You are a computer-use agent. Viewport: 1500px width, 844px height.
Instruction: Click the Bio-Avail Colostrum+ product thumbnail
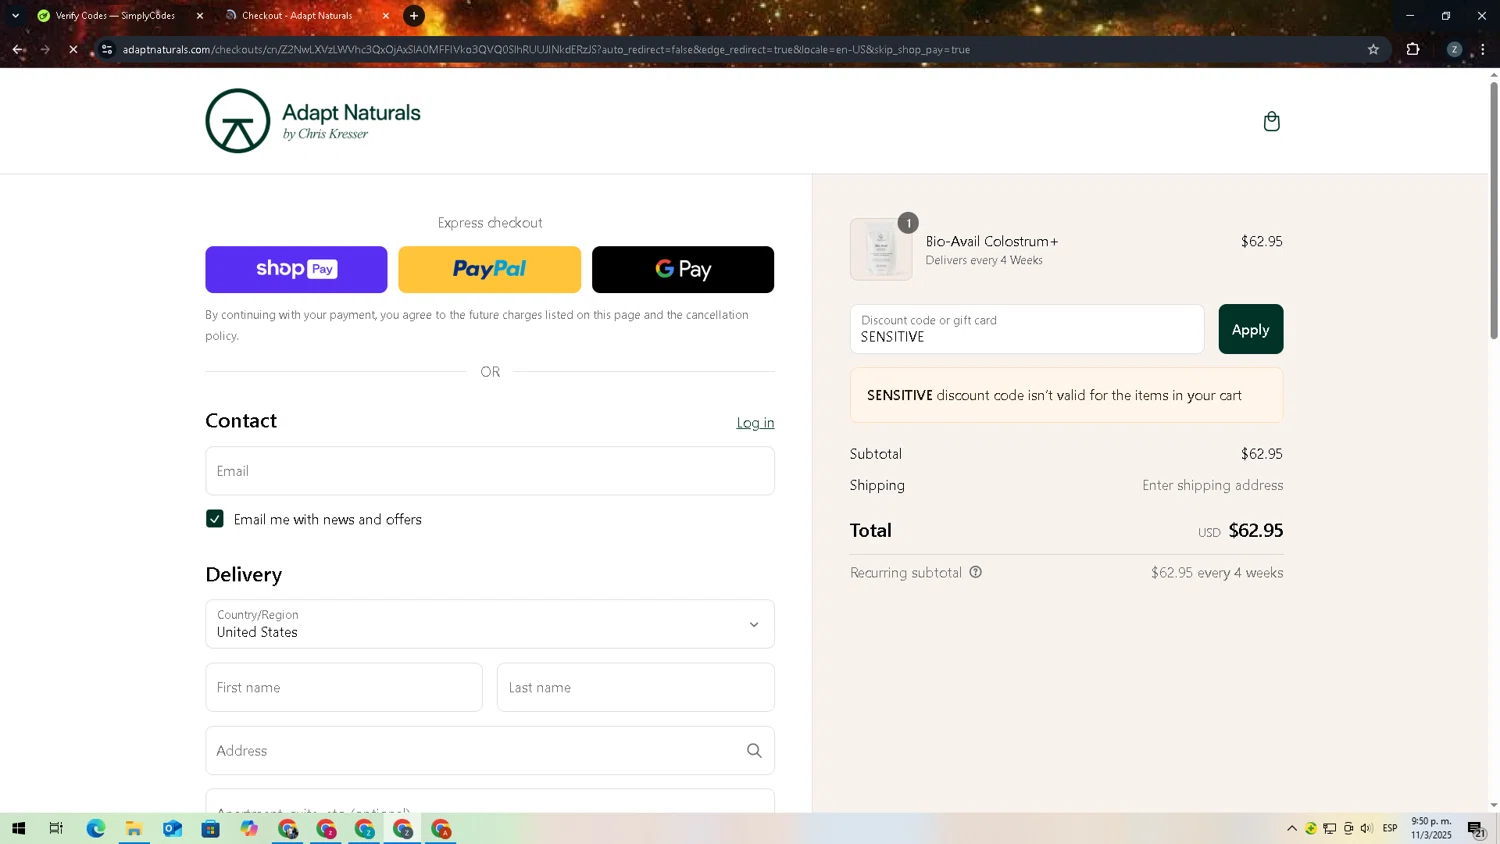coord(881,249)
